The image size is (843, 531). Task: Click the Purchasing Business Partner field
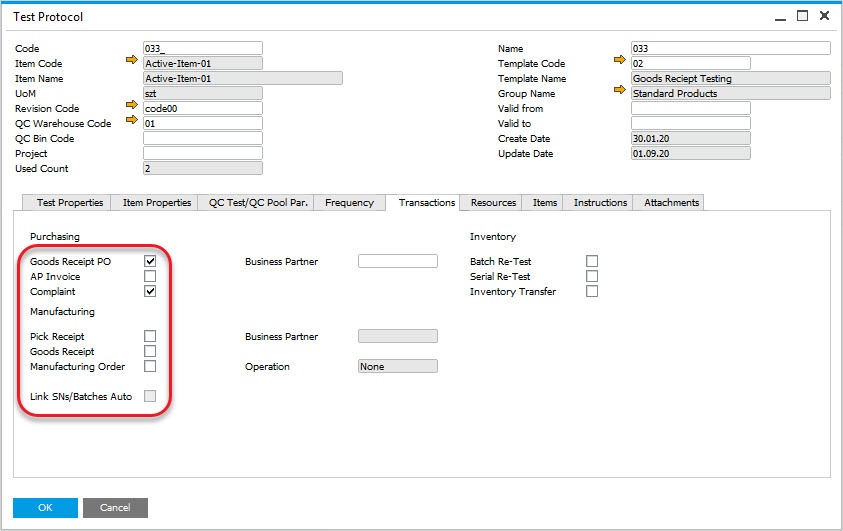tap(397, 262)
